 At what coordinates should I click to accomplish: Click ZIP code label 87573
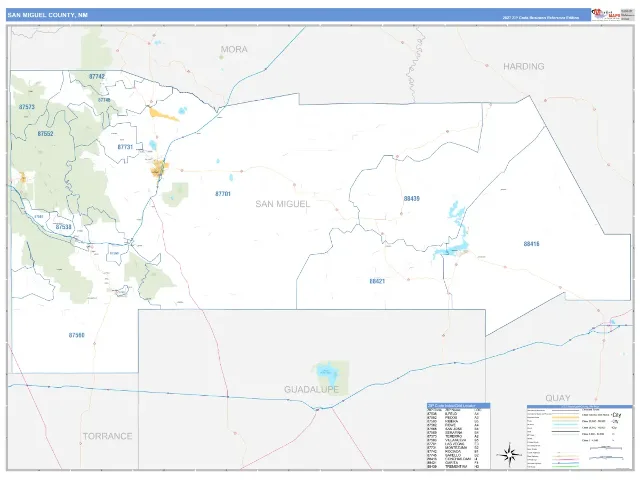[27, 107]
